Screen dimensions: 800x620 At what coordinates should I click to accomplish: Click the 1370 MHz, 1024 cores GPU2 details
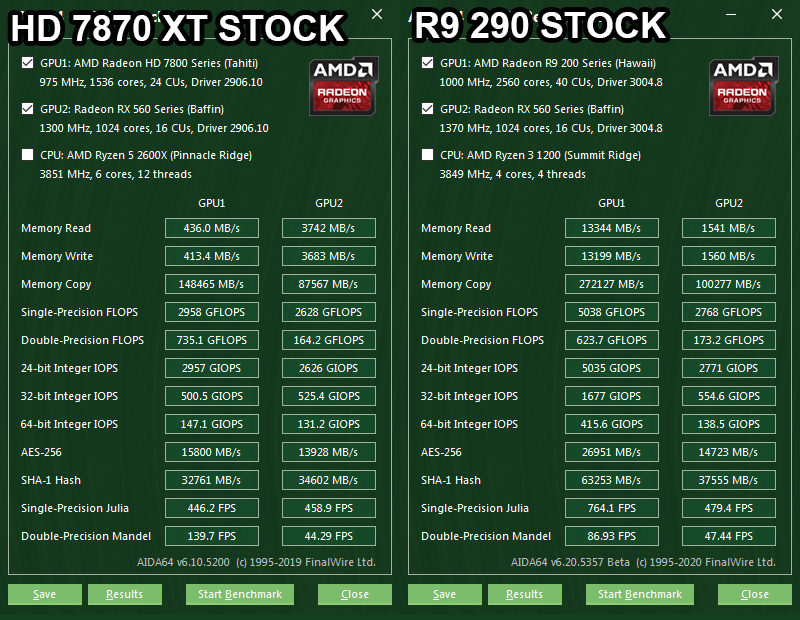point(551,128)
